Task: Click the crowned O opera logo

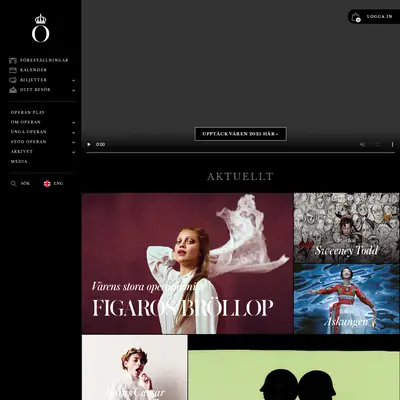Action: 41,28
